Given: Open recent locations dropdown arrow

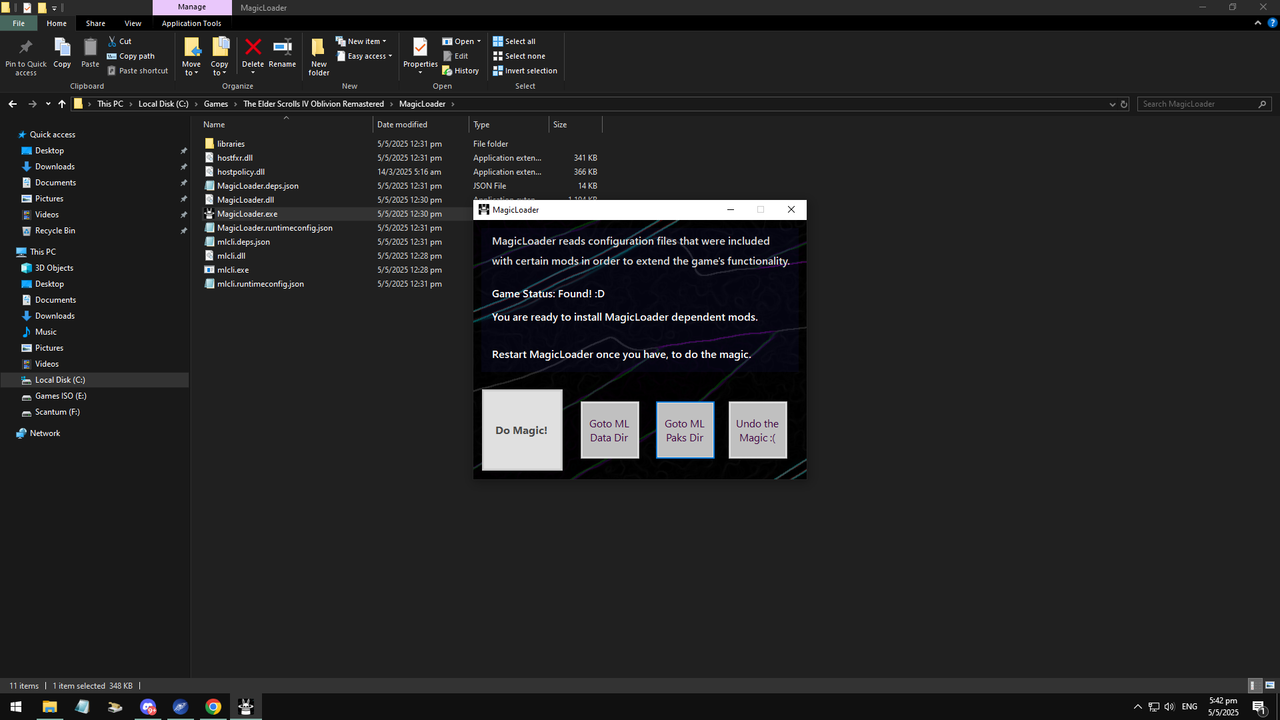Looking at the screenshot, I should (x=48, y=104).
